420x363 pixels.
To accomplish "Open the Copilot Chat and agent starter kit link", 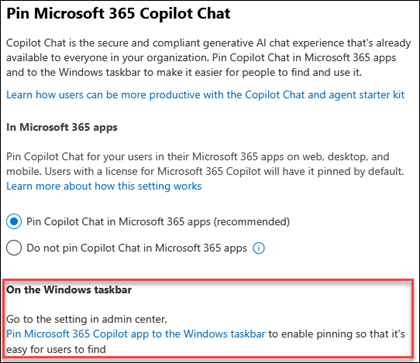I will coord(205,95).
